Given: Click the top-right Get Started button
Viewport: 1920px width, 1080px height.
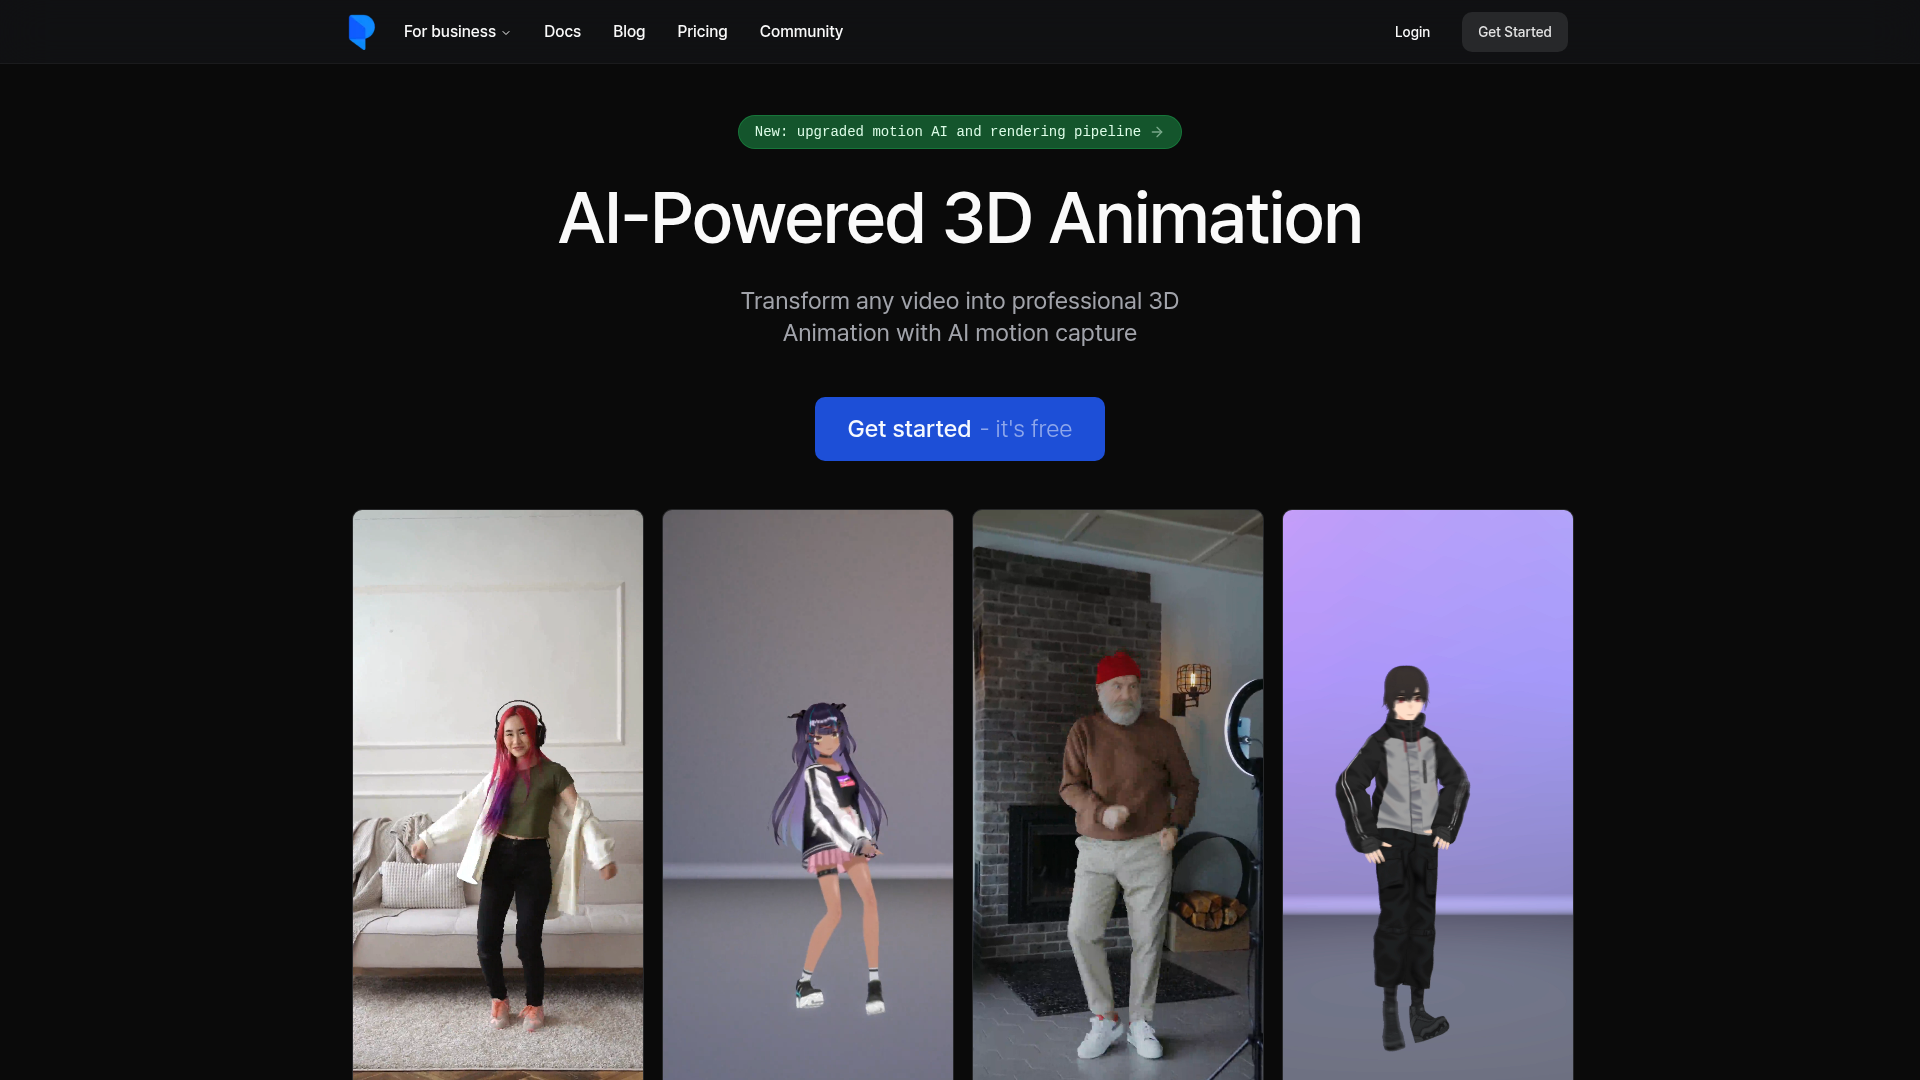Looking at the screenshot, I should tap(1514, 32).
